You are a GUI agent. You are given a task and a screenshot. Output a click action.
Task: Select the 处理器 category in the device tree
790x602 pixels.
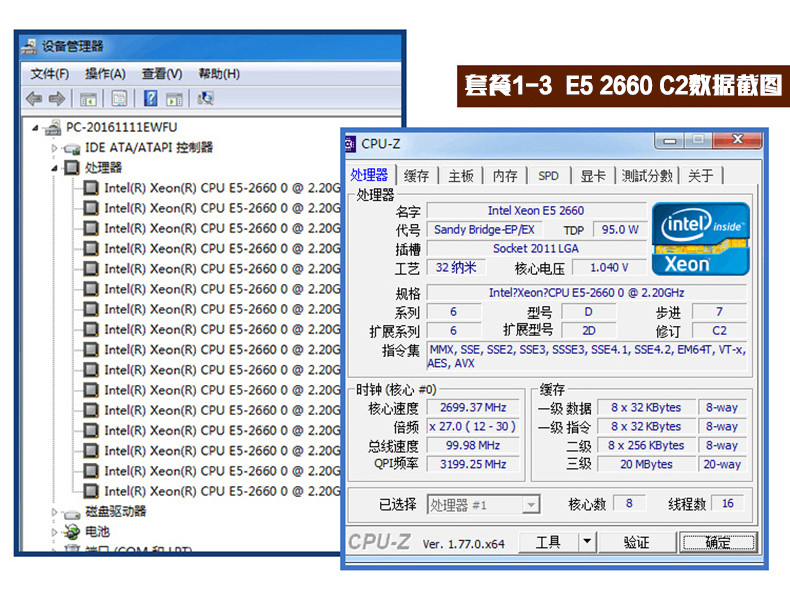[103, 167]
